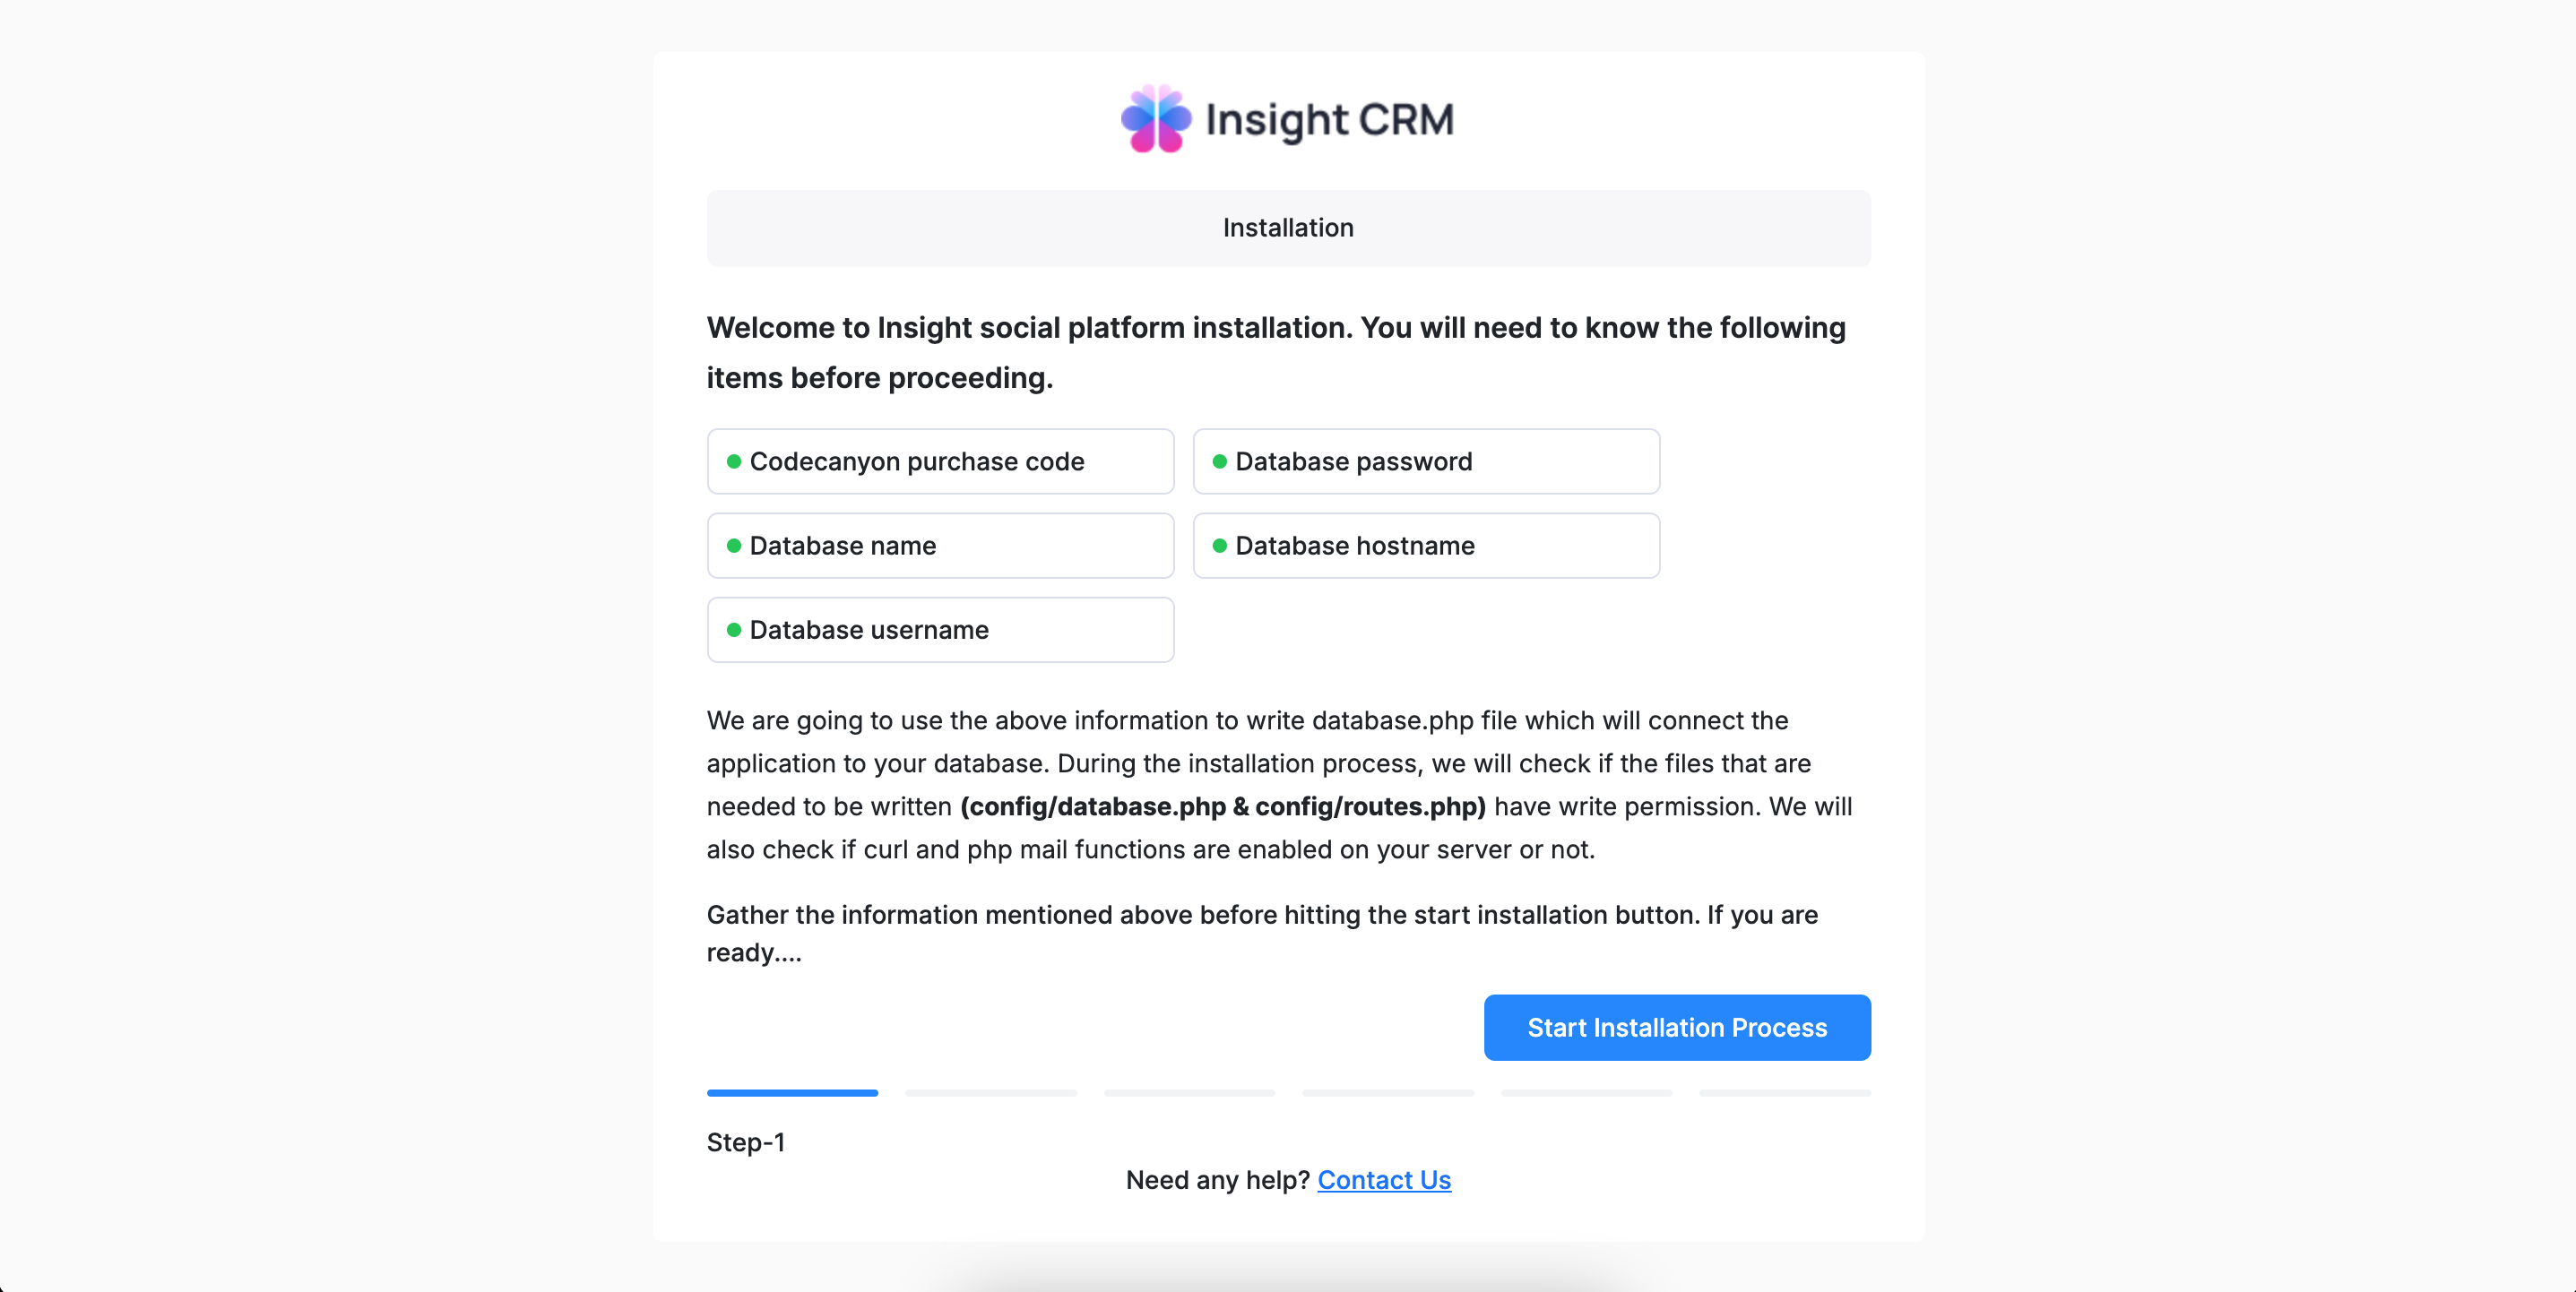Image resolution: width=2576 pixels, height=1292 pixels.
Task: Click the last progress step segment
Action: [x=1784, y=1093]
